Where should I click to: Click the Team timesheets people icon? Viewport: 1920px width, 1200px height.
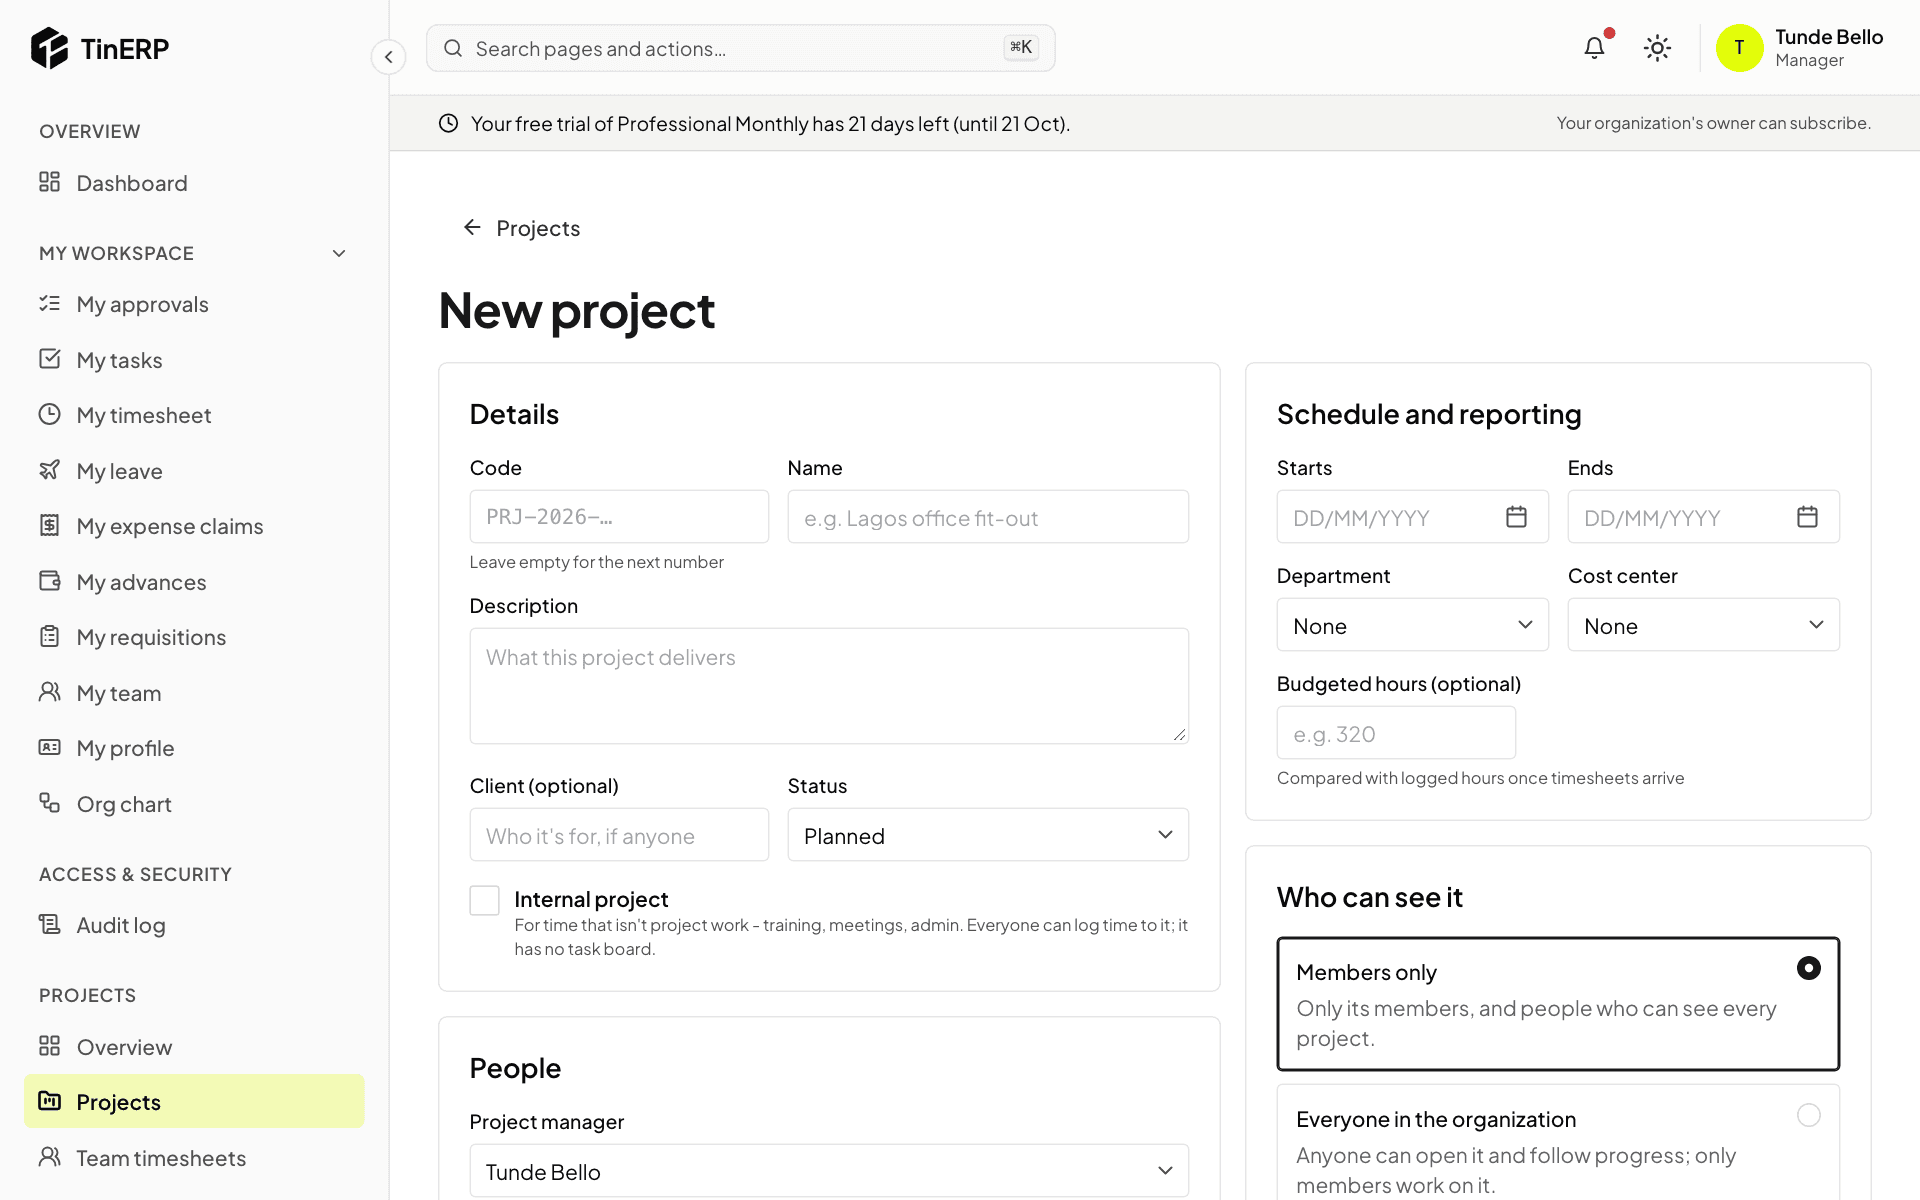click(49, 1157)
